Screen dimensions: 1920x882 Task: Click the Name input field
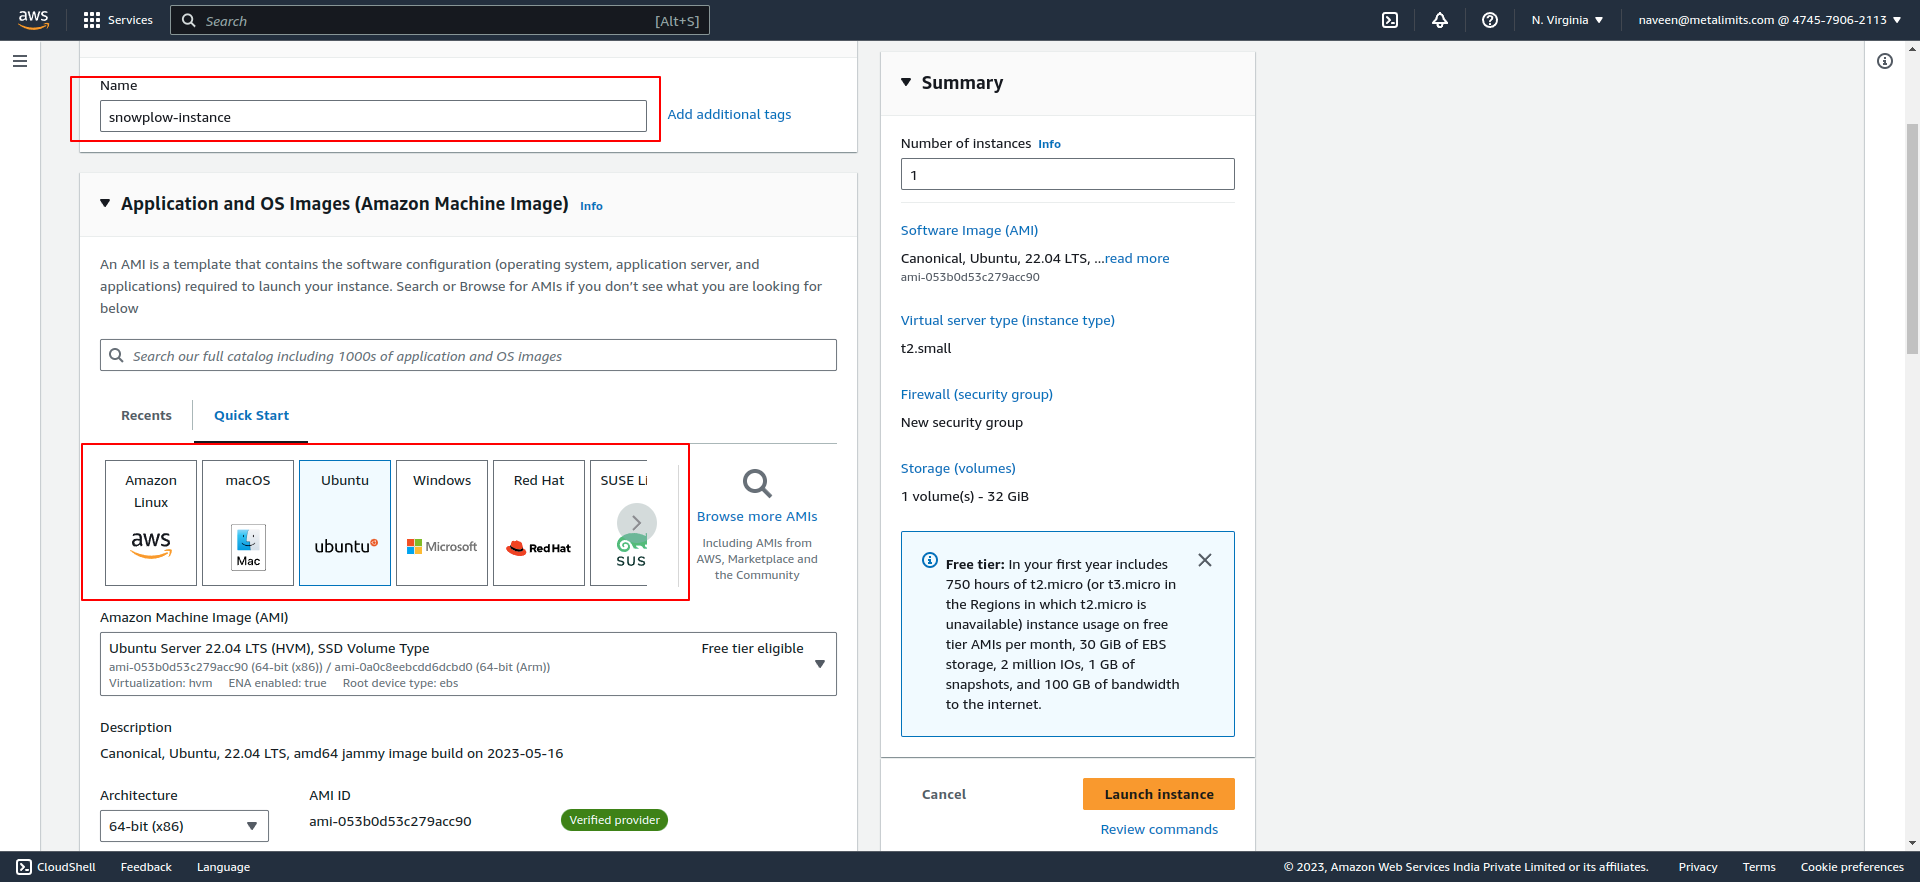pyautogui.click(x=373, y=116)
